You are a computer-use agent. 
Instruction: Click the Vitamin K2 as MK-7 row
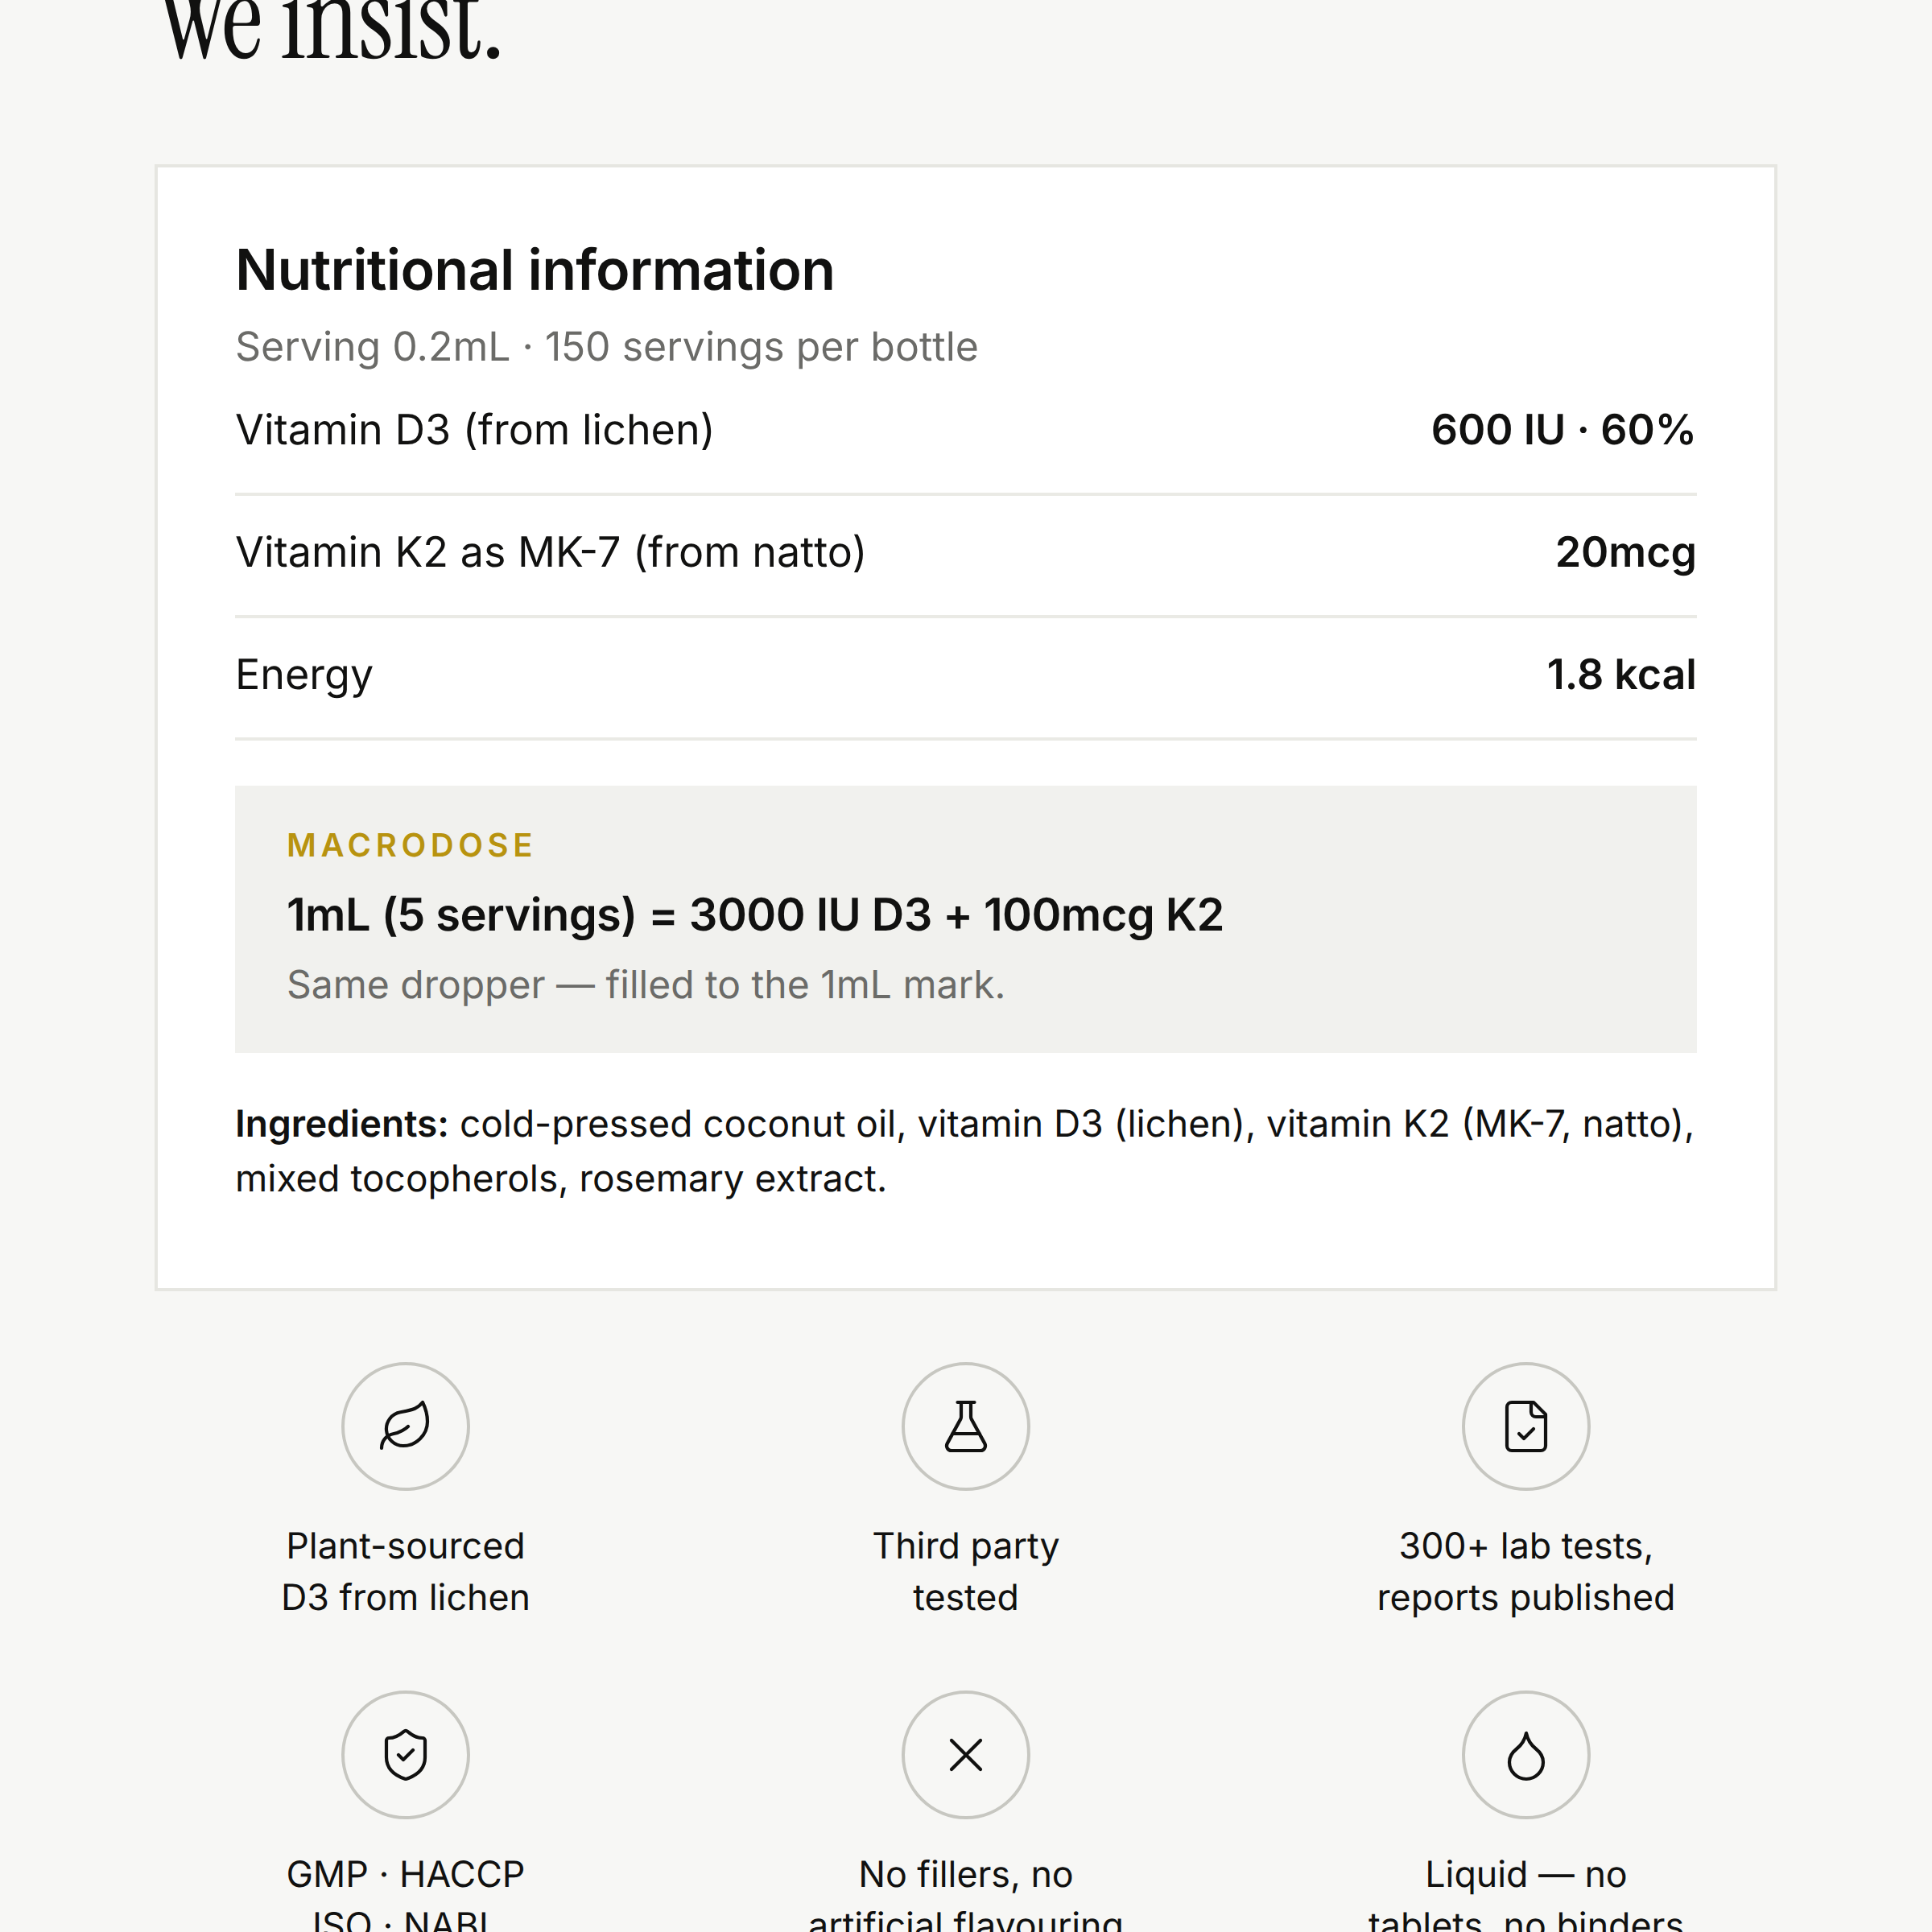click(x=965, y=553)
